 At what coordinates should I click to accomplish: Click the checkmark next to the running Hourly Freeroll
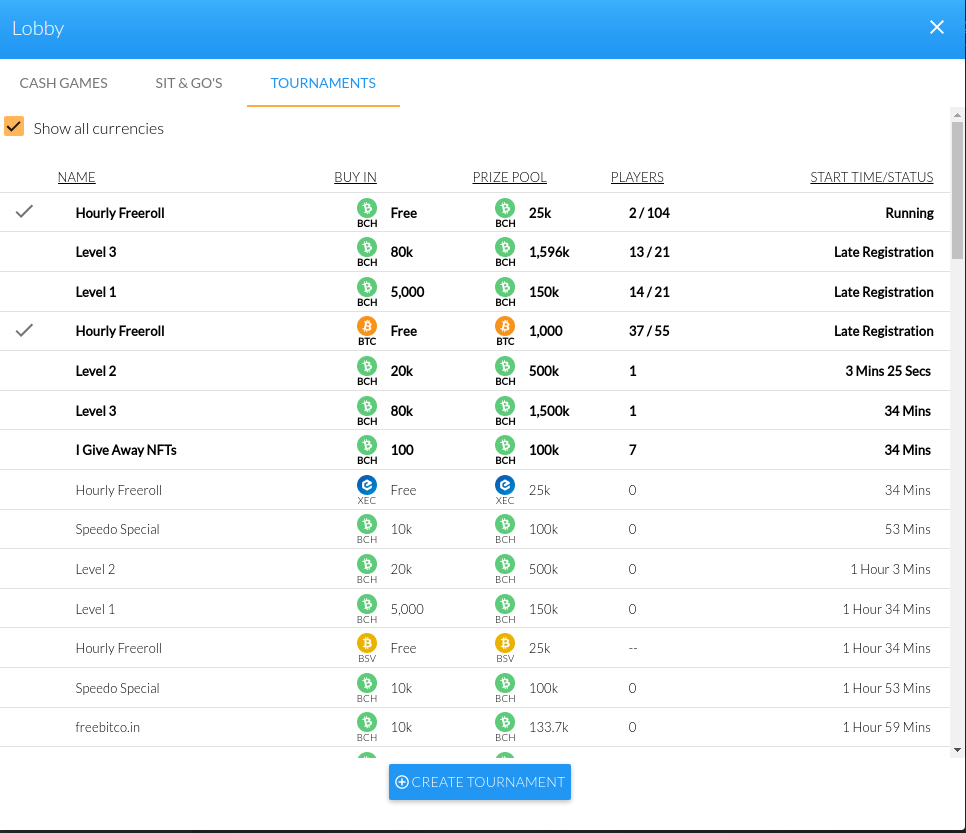(x=24, y=211)
